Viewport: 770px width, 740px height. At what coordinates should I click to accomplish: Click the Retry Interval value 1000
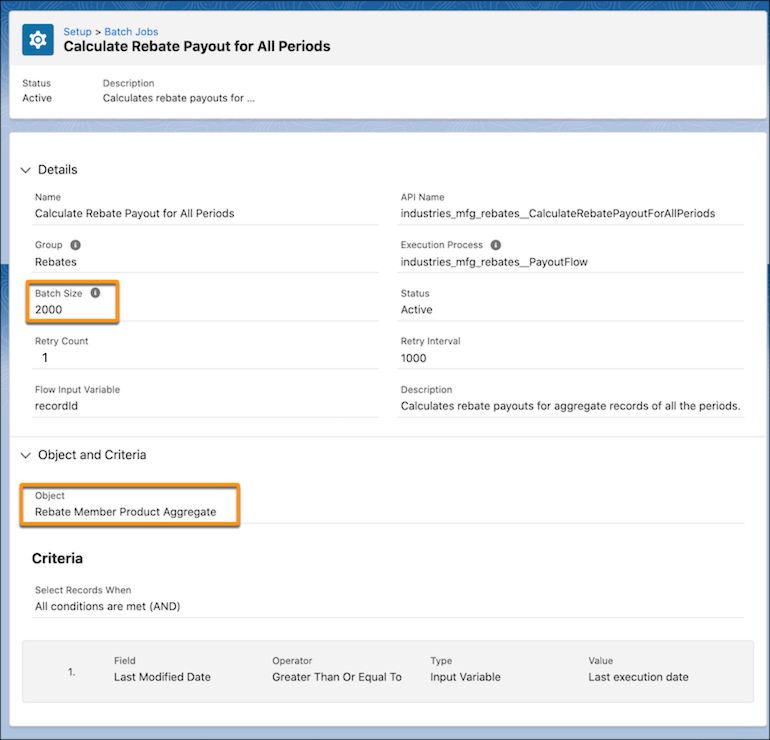(x=413, y=358)
